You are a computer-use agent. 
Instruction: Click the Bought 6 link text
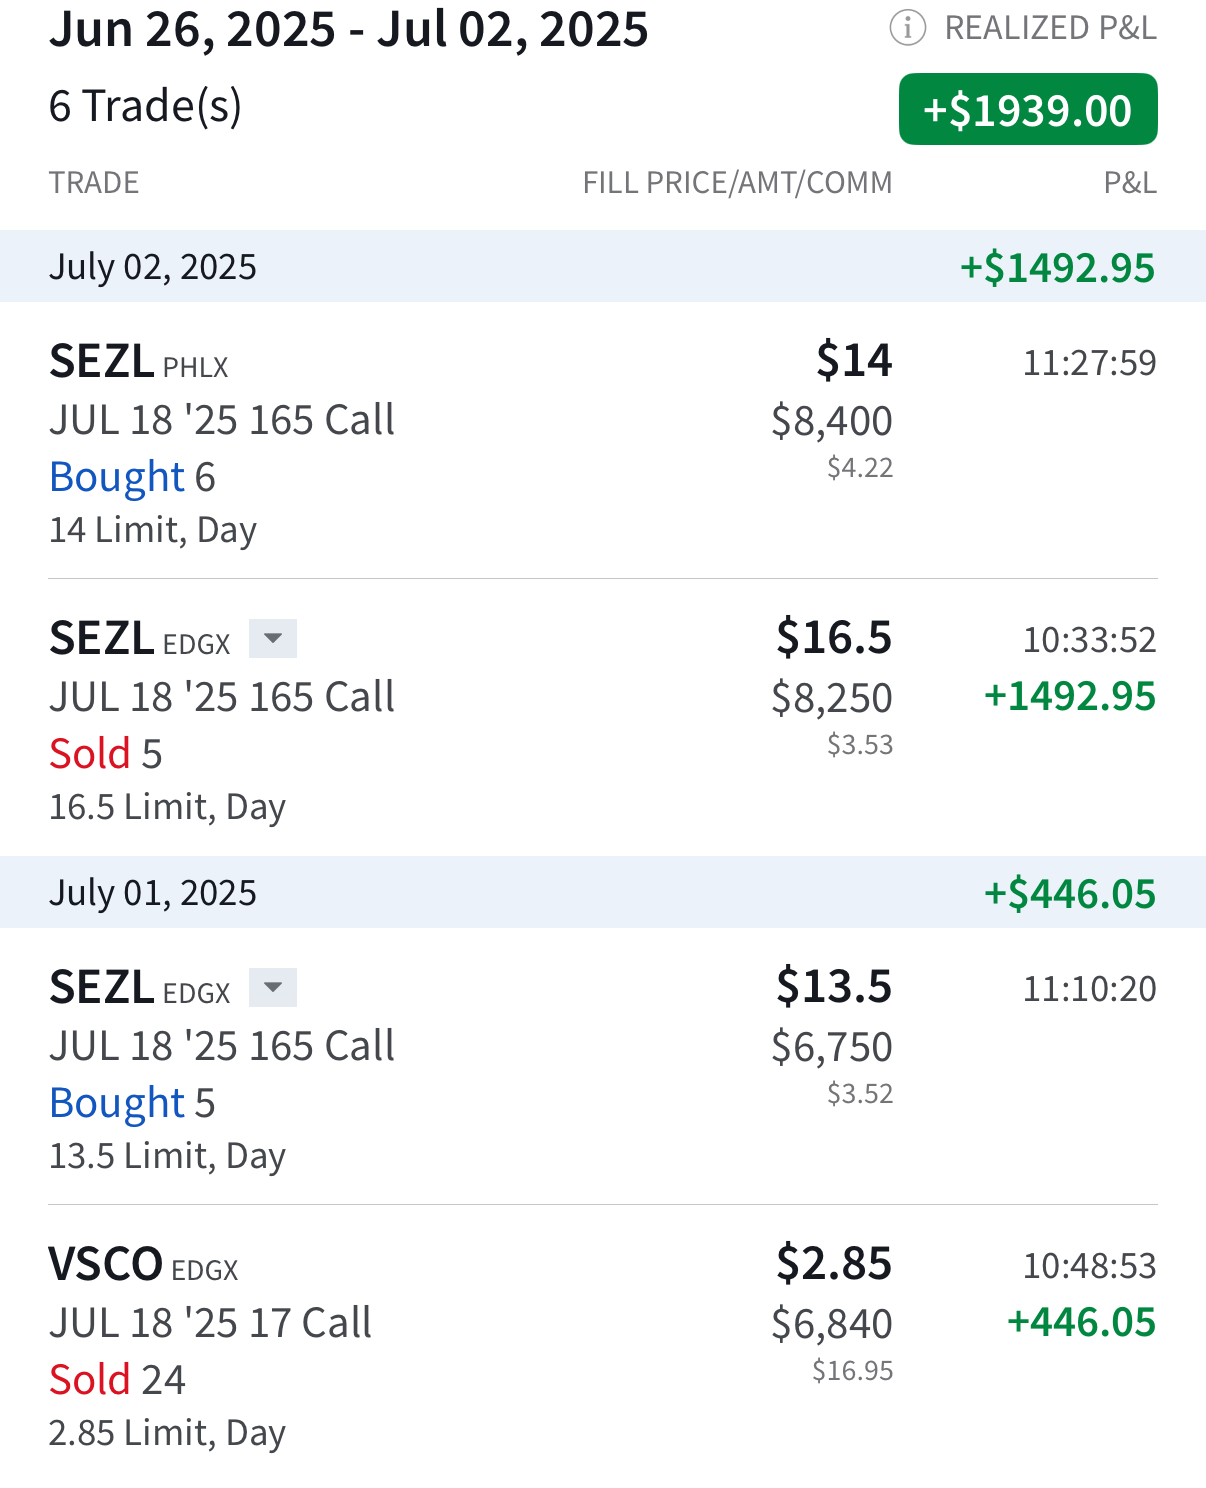pyautogui.click(x=132, y=477)
